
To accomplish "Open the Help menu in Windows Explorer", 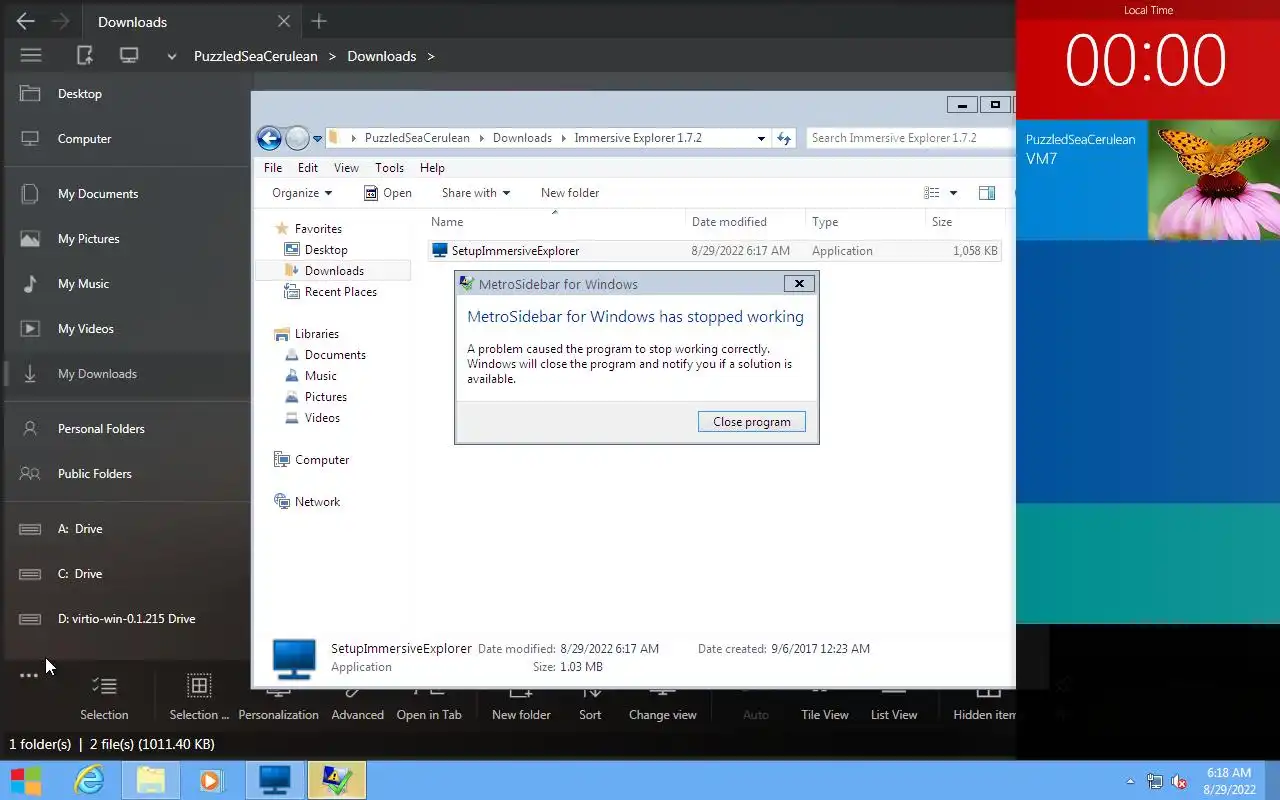I will tap(432, 168).
